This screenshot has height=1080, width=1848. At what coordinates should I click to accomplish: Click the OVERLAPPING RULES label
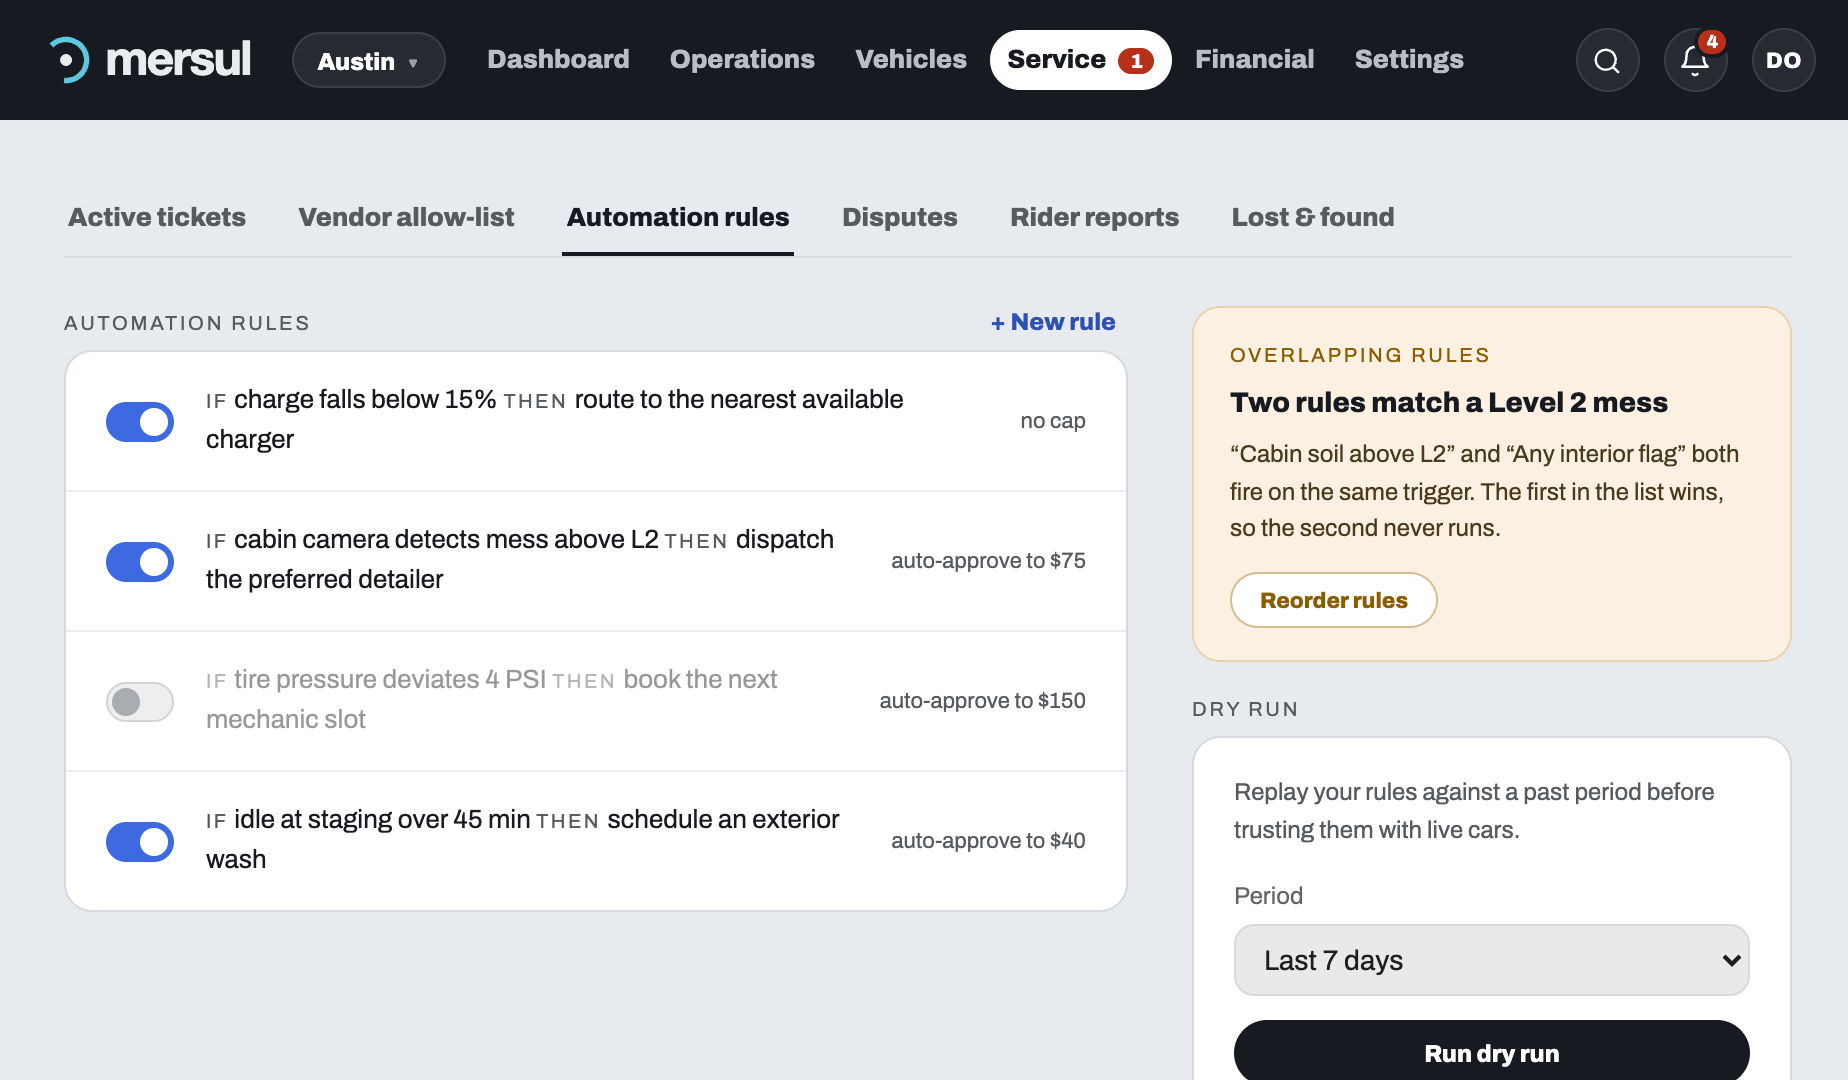(1359, 355)
